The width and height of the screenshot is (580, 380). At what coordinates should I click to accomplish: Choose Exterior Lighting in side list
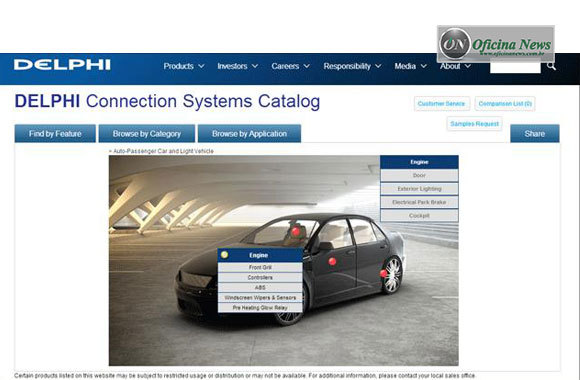pyautogui.click(x=419, y=189)
